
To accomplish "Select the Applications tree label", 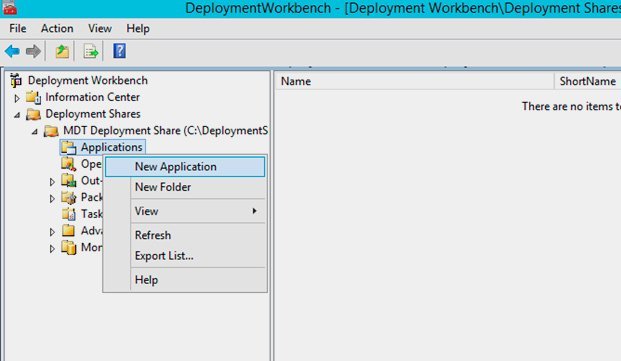I will pos(111,147).
